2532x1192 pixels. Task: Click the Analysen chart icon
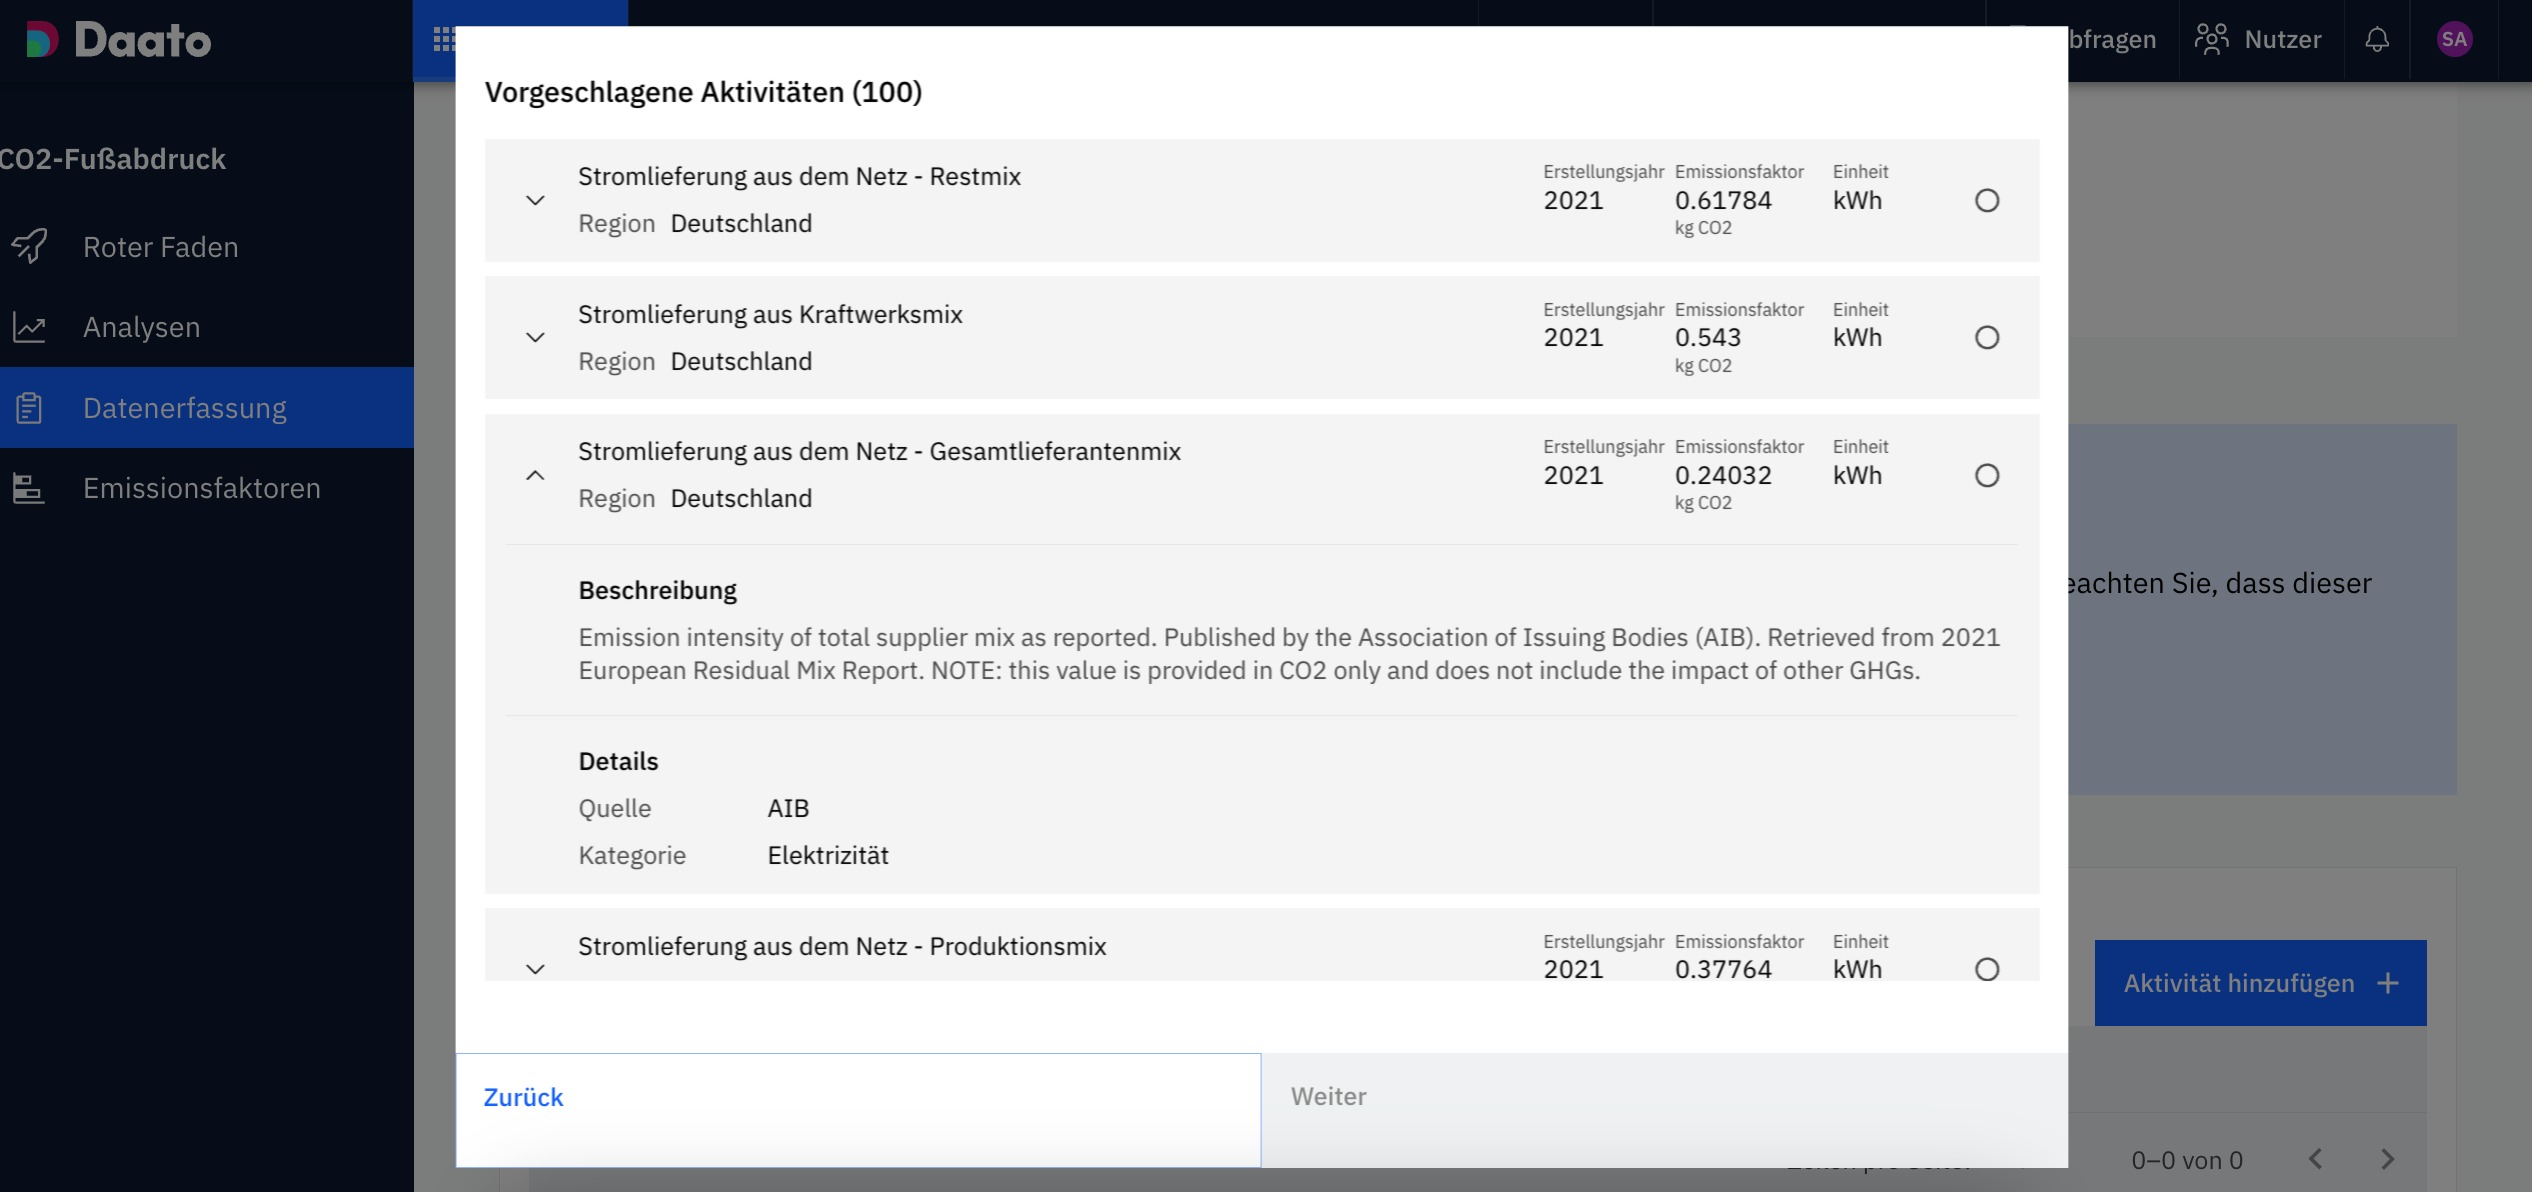[30, 327]
